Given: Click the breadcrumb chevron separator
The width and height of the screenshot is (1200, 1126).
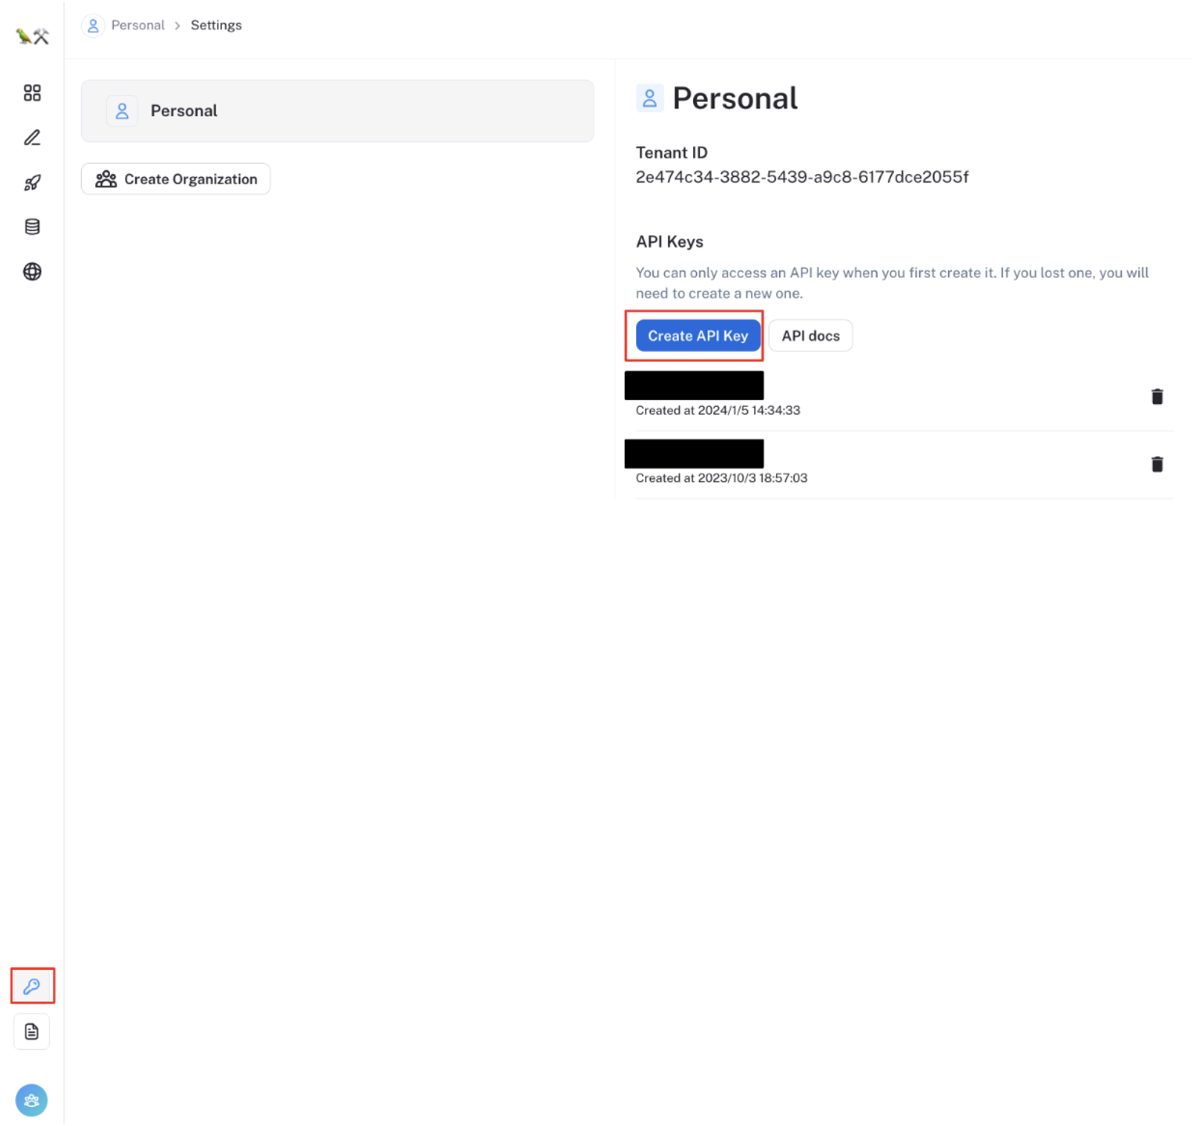Looking at the screenshot, I should [x=178, y=26].
